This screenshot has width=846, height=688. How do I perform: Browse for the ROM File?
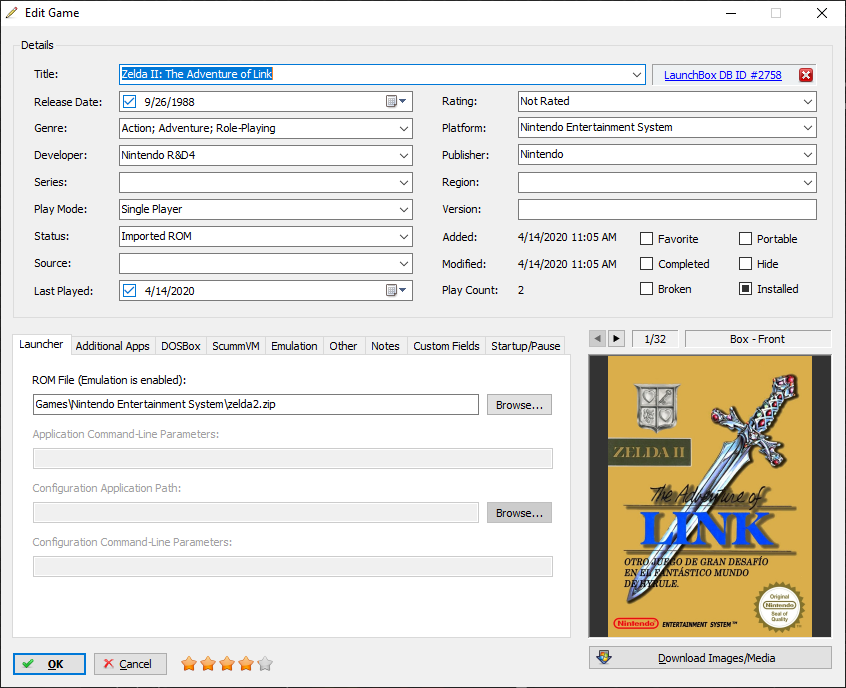pos(519,405)
